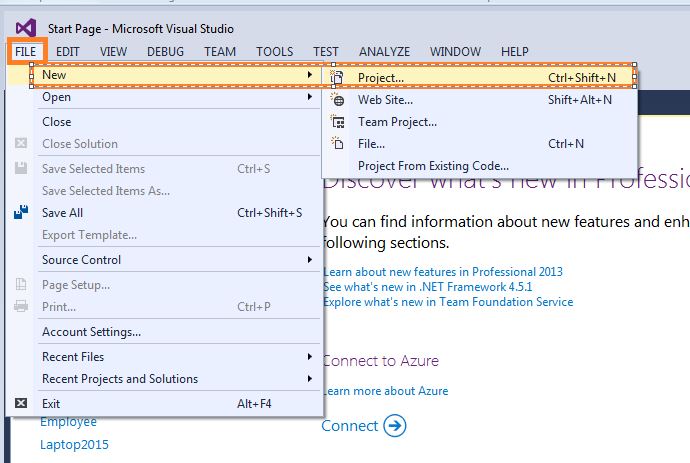Image resolution: width=690 pixels, height=463 pixels.
Task: Click the new Project icon in submenu
Action: (x=337, y=77)
